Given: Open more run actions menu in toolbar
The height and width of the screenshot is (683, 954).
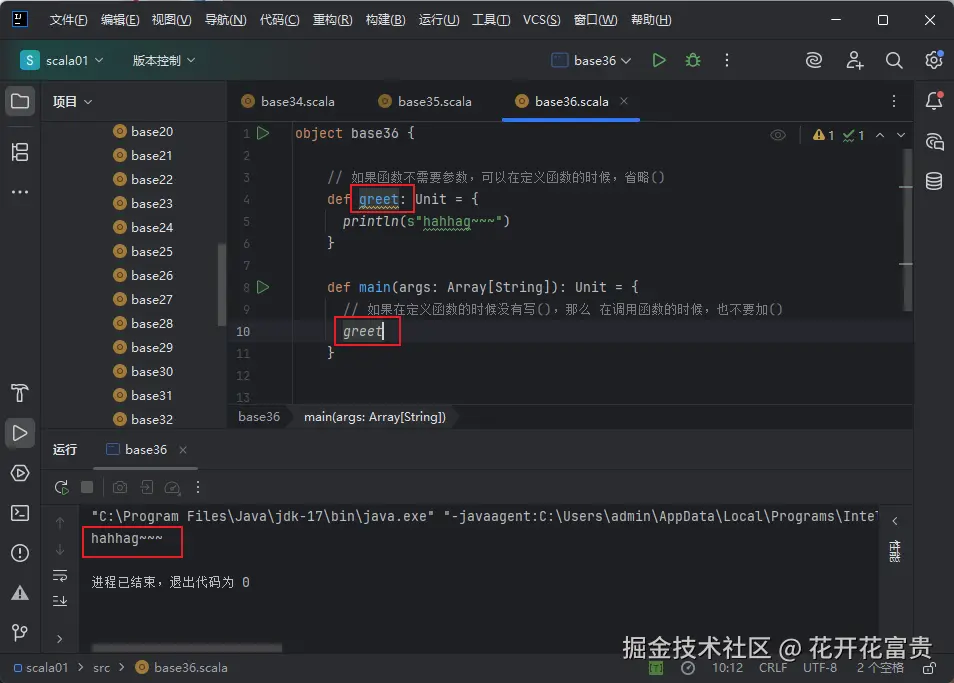Looking at the screenshot, I should (x=726, y=60).
